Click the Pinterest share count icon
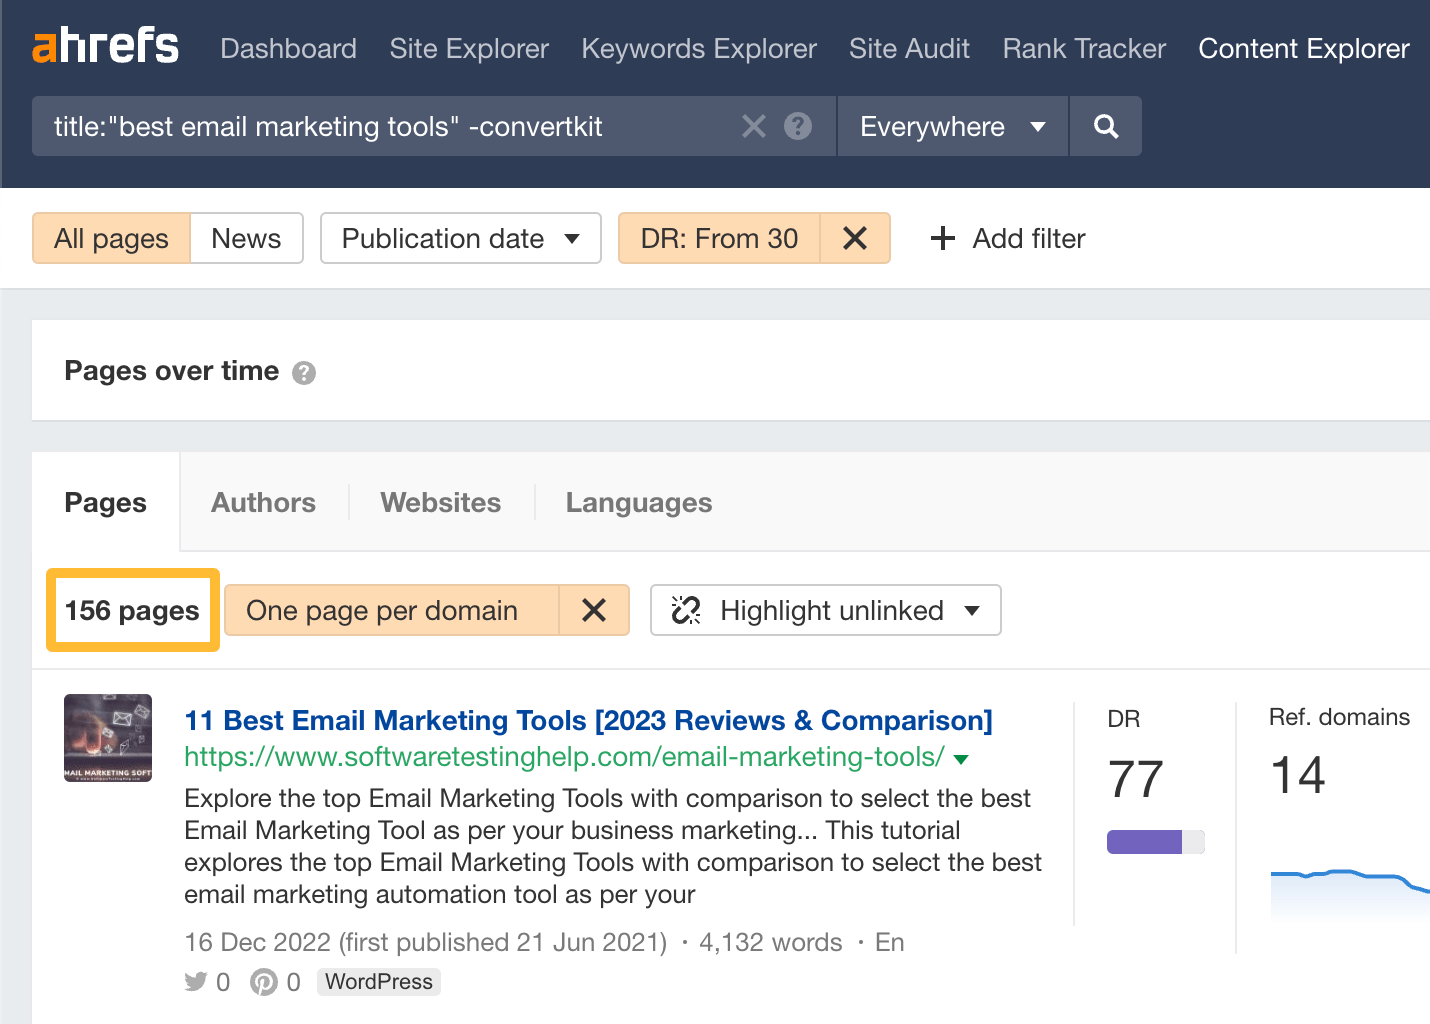This screenshot has width=1430, height=1024. click(x=261, y=982)
